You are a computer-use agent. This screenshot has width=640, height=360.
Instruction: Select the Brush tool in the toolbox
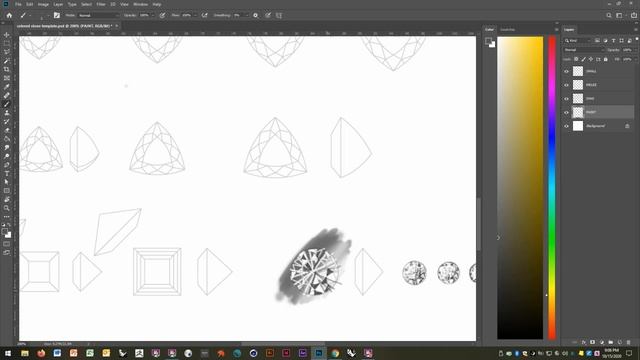pos(7,104)
